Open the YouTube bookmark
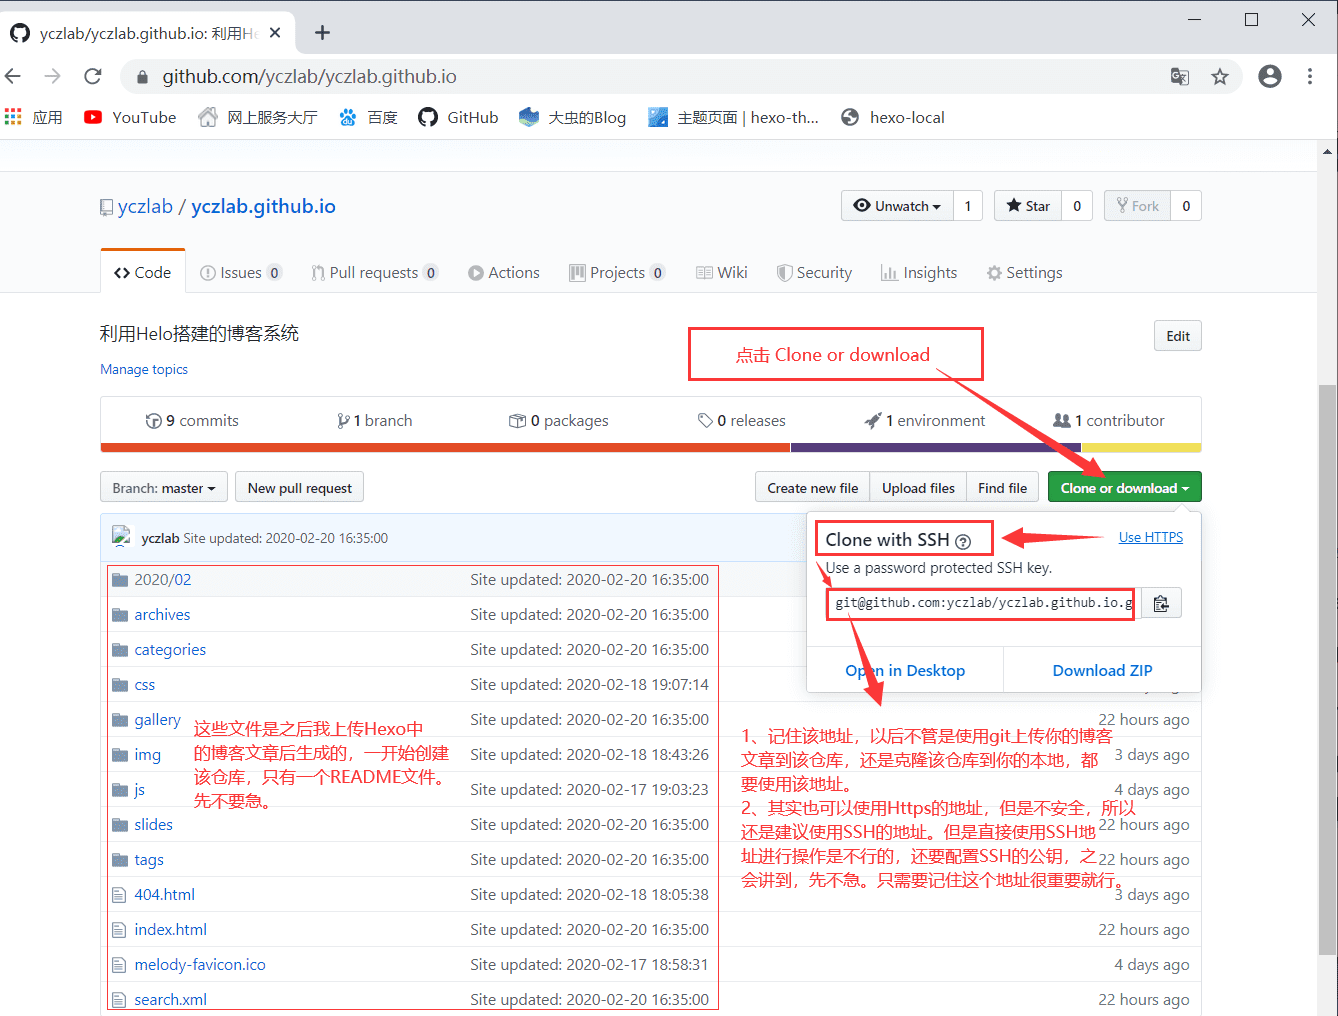The image size is (1338, 1016). click(x=130, y=117)
